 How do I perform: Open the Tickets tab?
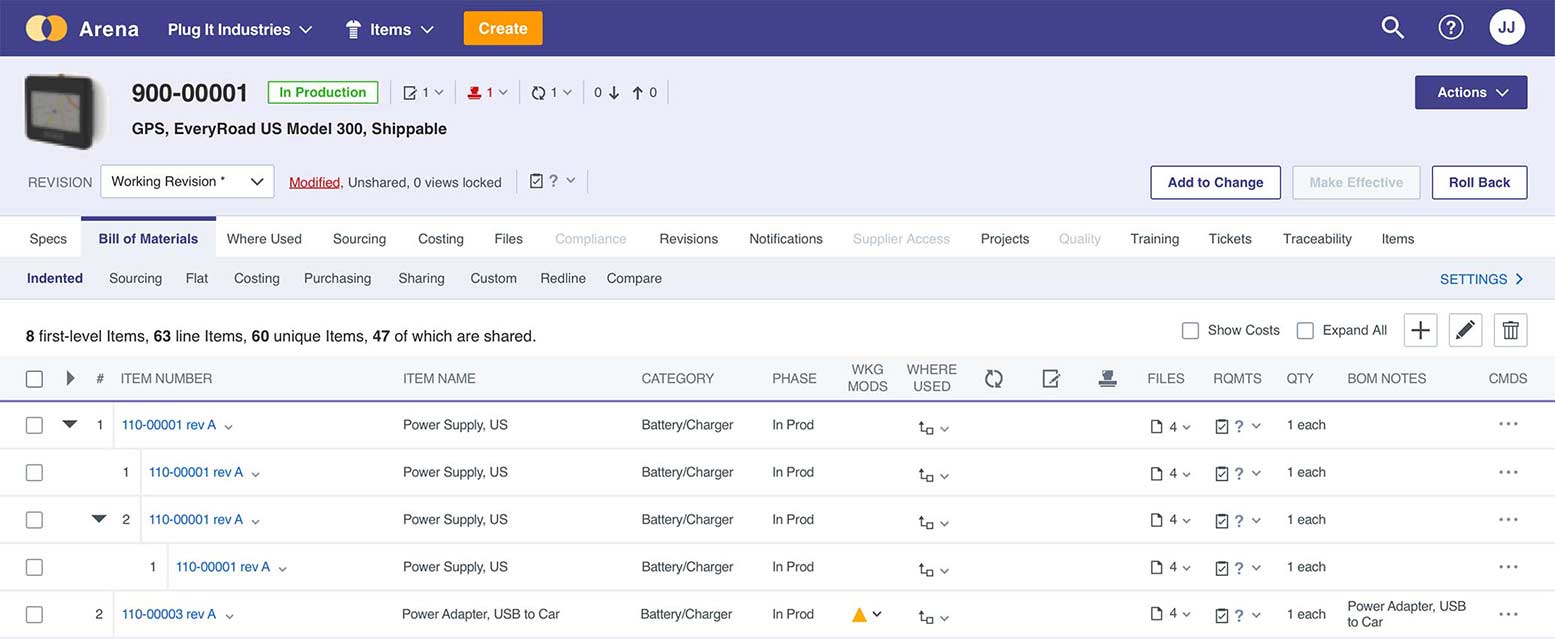point(1230,239)
